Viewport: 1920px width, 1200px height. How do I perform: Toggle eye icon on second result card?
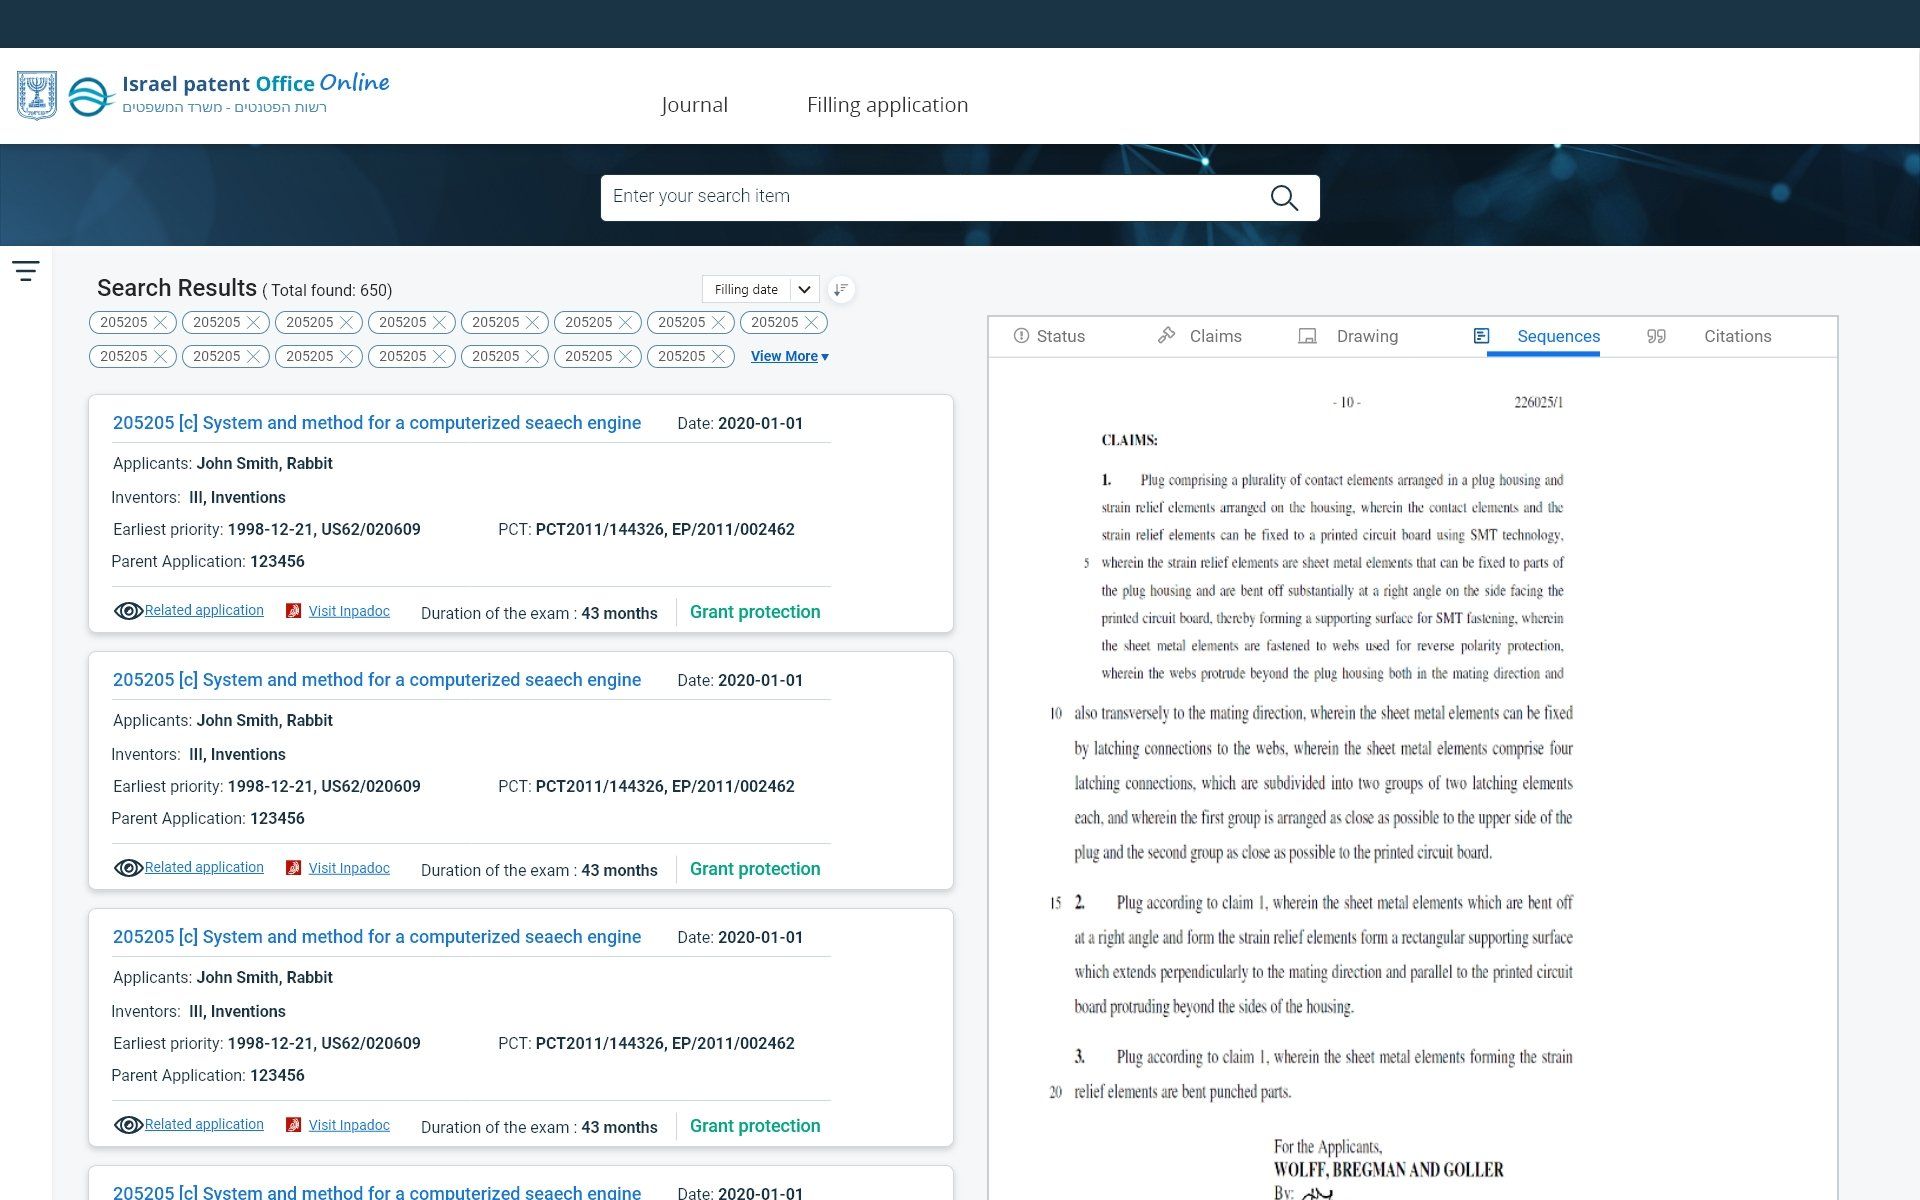pos(128,868)
